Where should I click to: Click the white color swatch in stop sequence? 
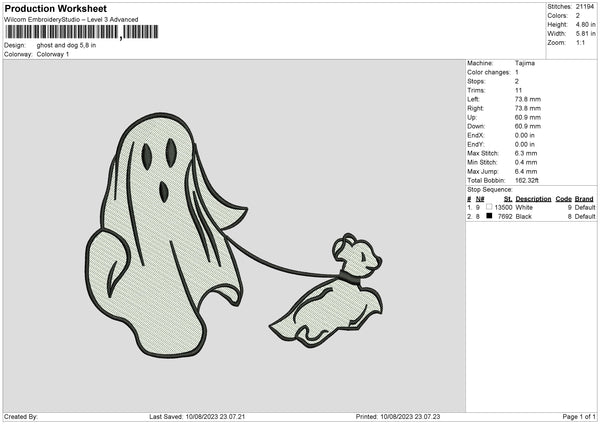point(489,207)
